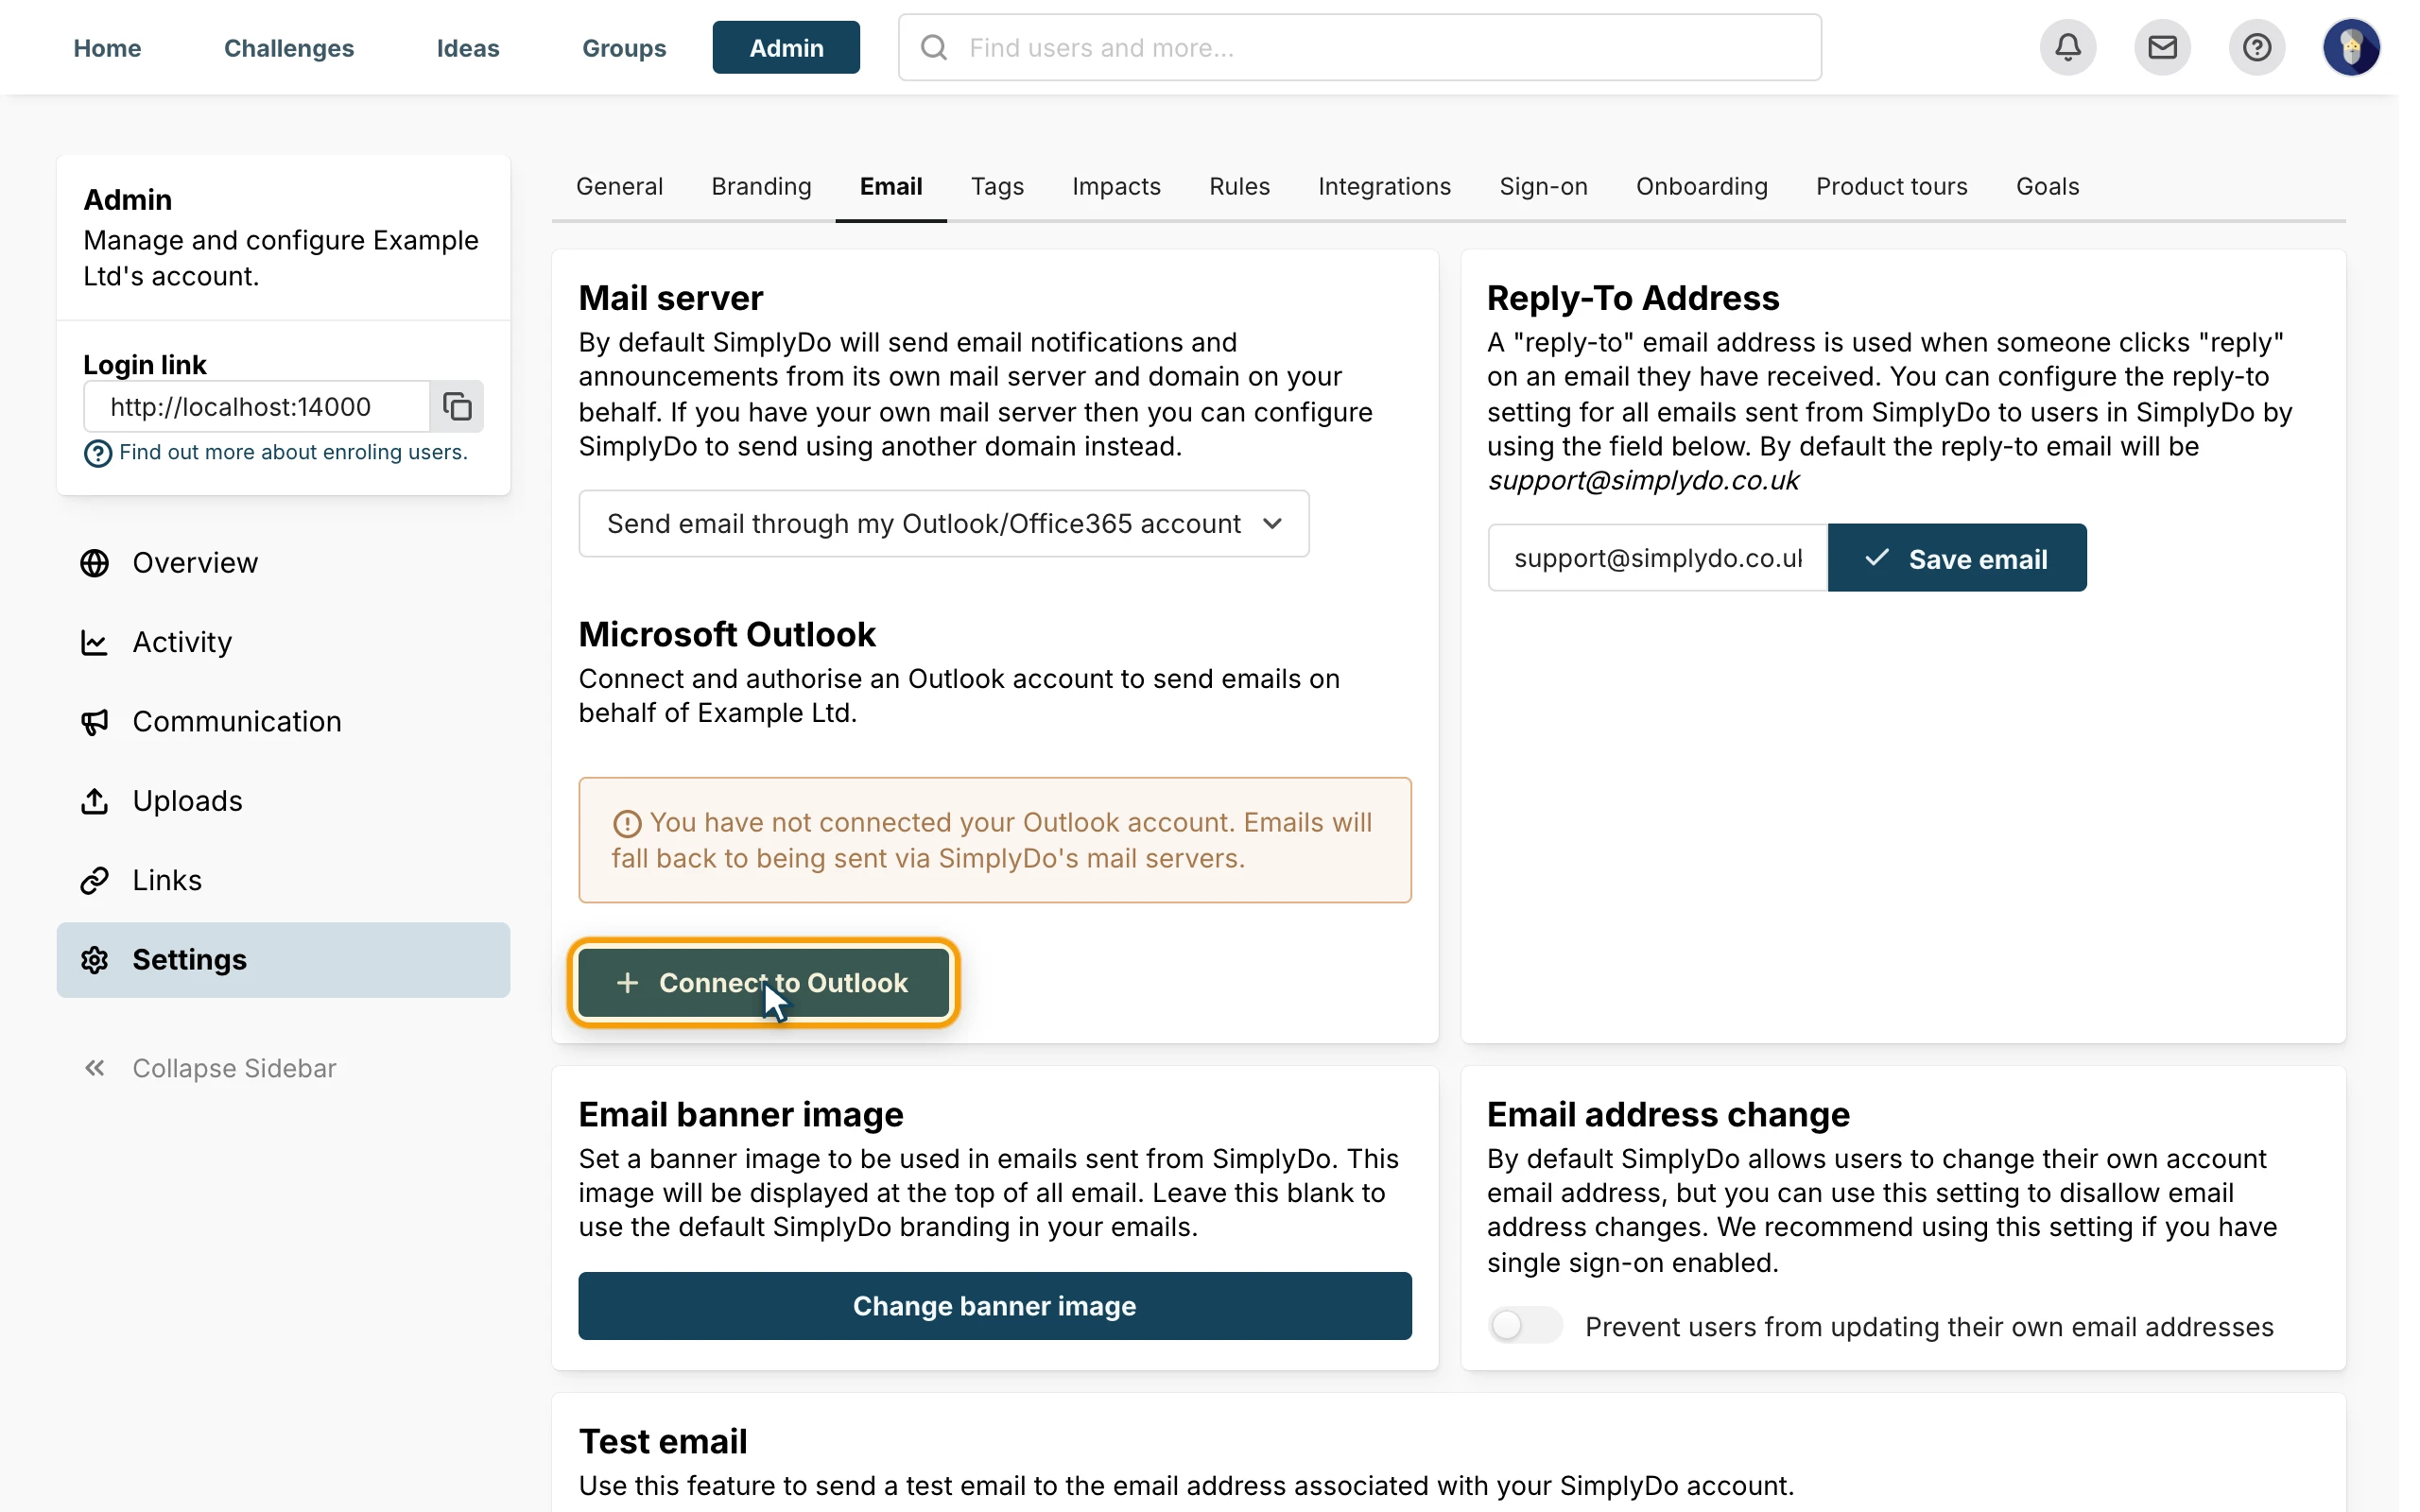This screenshot has height=1512, width=2420.
Task: Switch to the Sign-on tab
Action: [x=1543, y=186]
